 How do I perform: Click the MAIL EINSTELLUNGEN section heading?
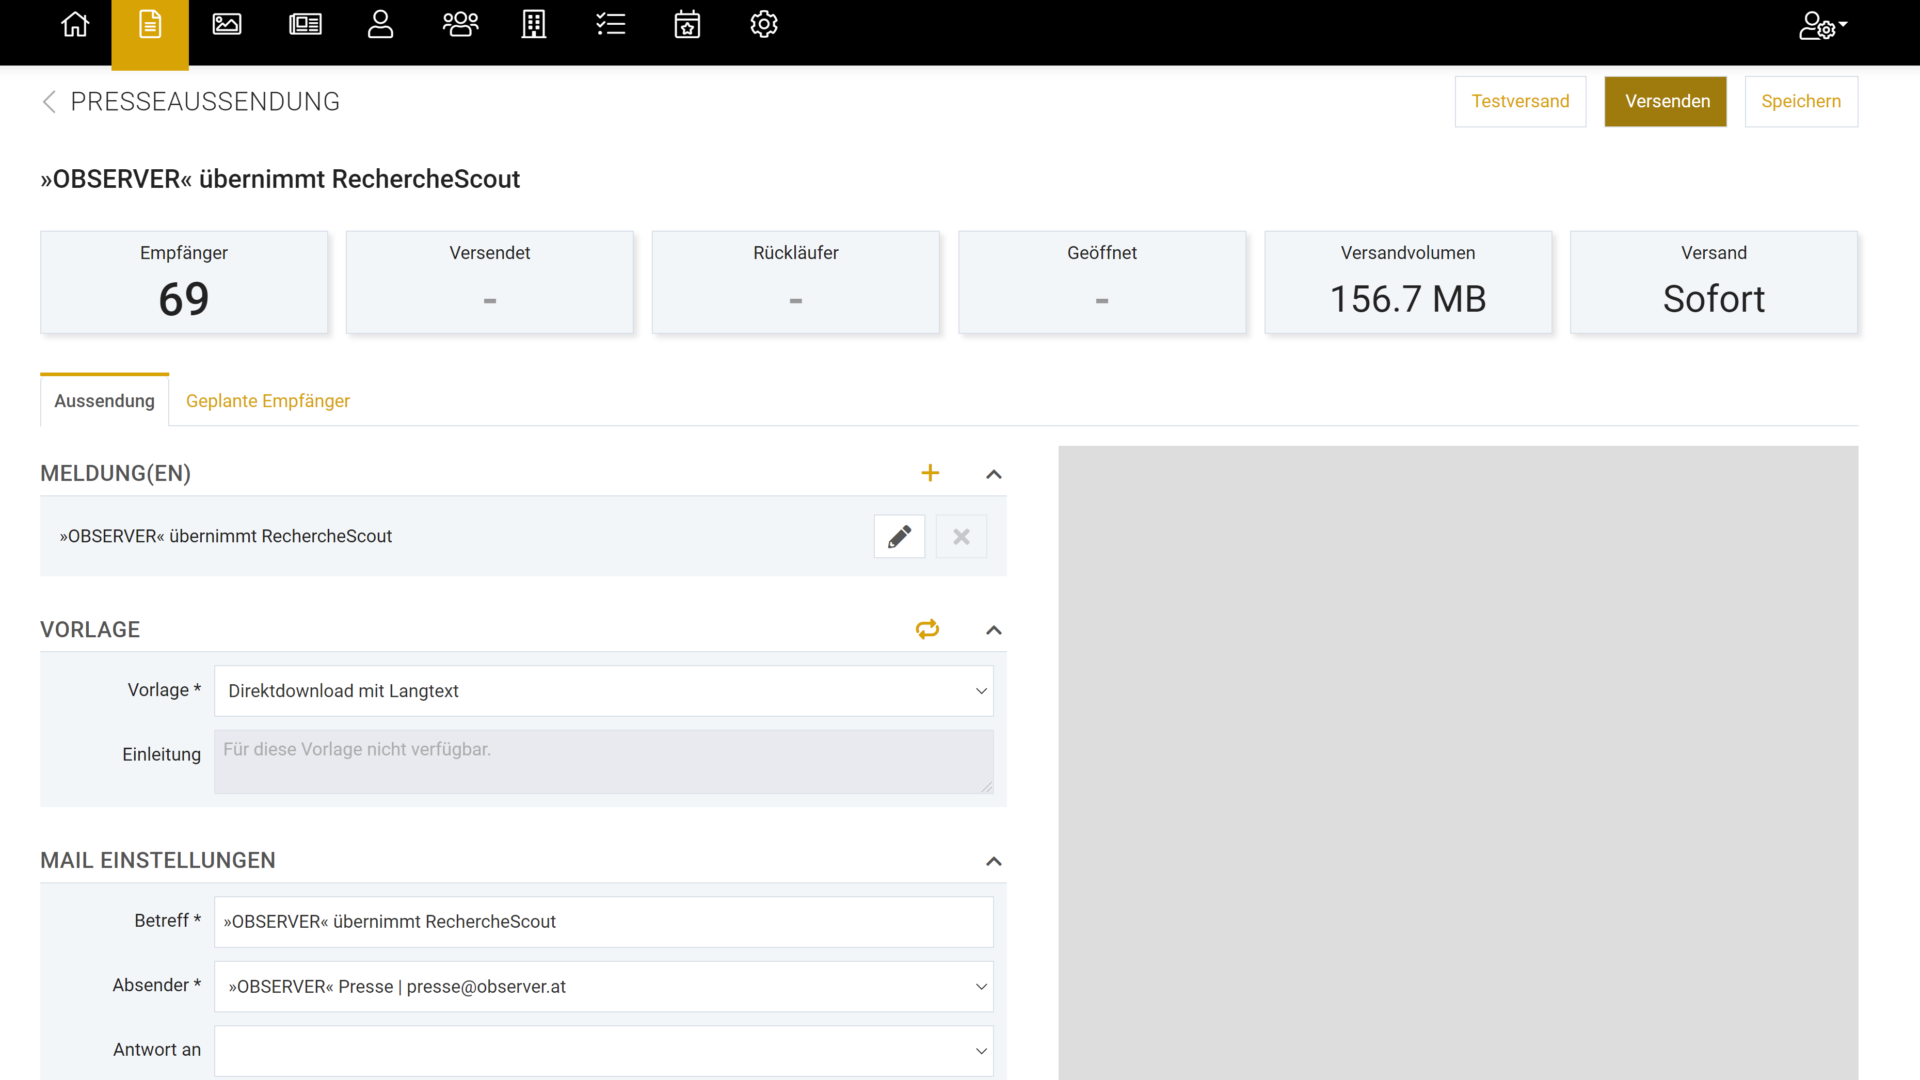(x=158, y=861)
